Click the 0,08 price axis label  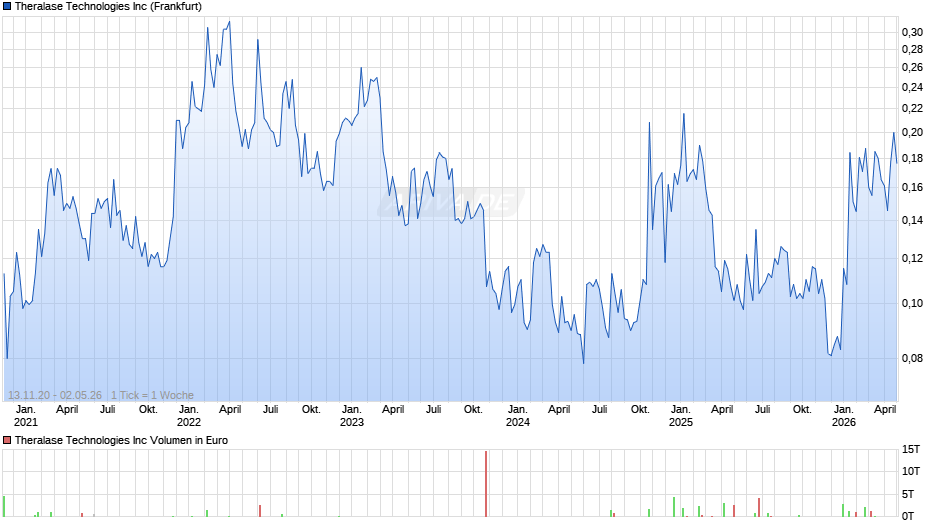pyautogui.click(x=912, y=359)
